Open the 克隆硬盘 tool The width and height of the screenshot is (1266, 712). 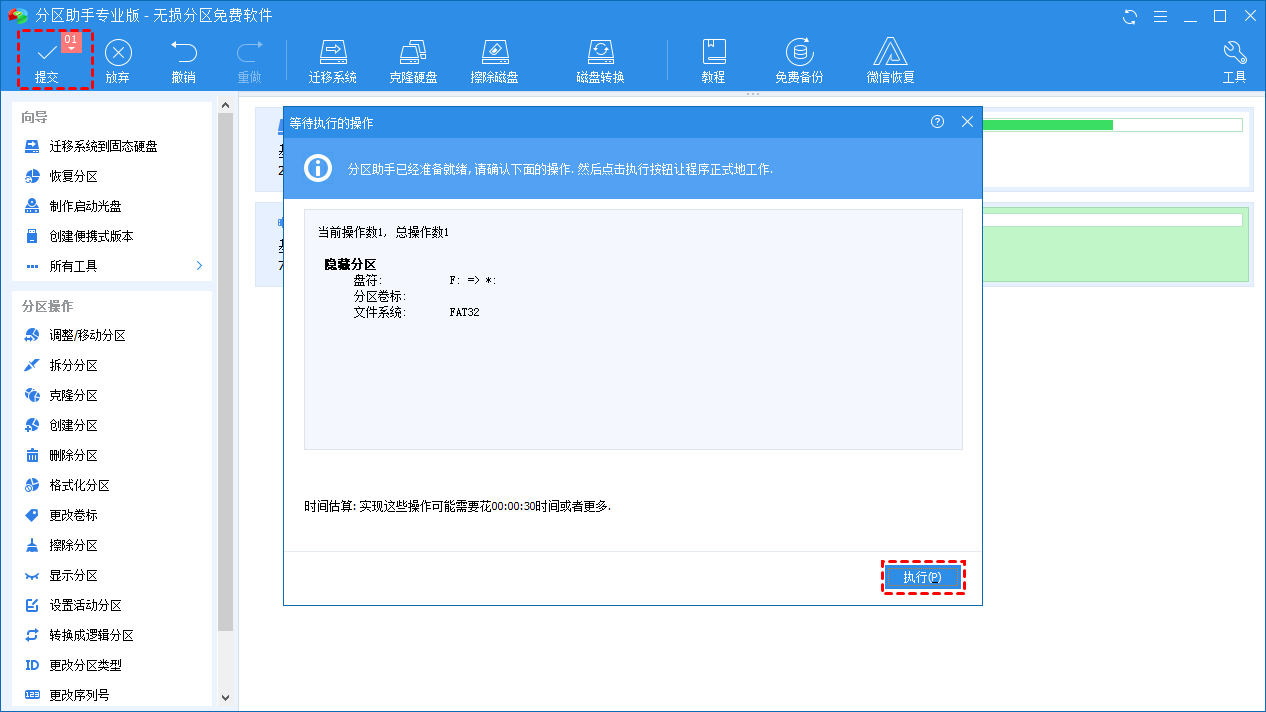413,60
